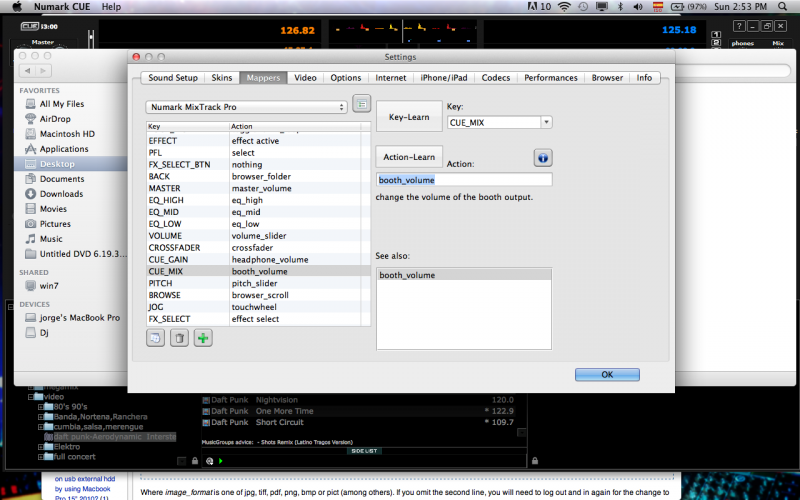Select Downloads in Finder sidebar
This screenshot has width=800, height=500.
(61, 194)
